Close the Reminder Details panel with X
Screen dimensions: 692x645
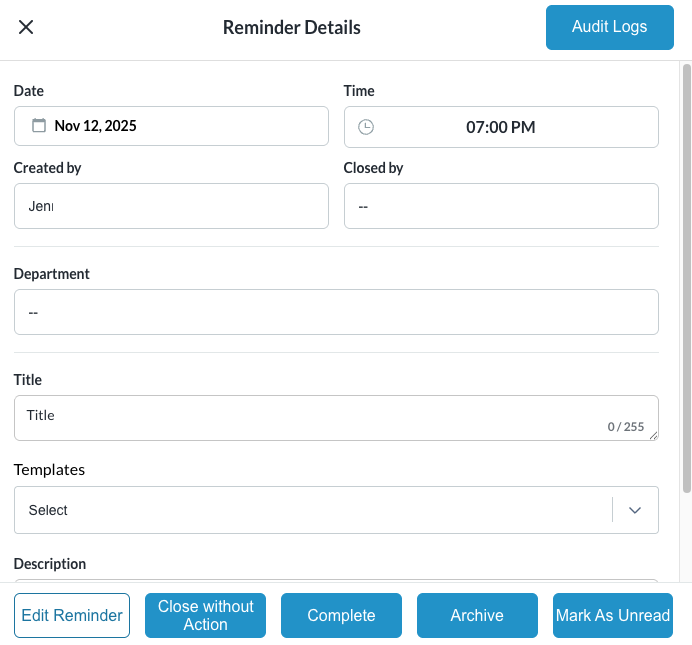tap(26, 27)
